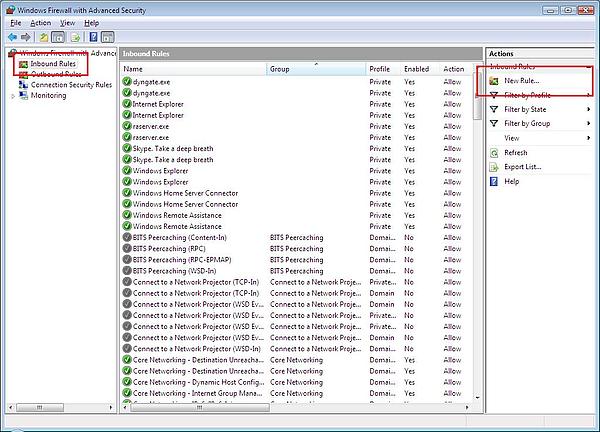Click the Help icon in the Actions pane
600x432 pixels.
pos(494,181)
